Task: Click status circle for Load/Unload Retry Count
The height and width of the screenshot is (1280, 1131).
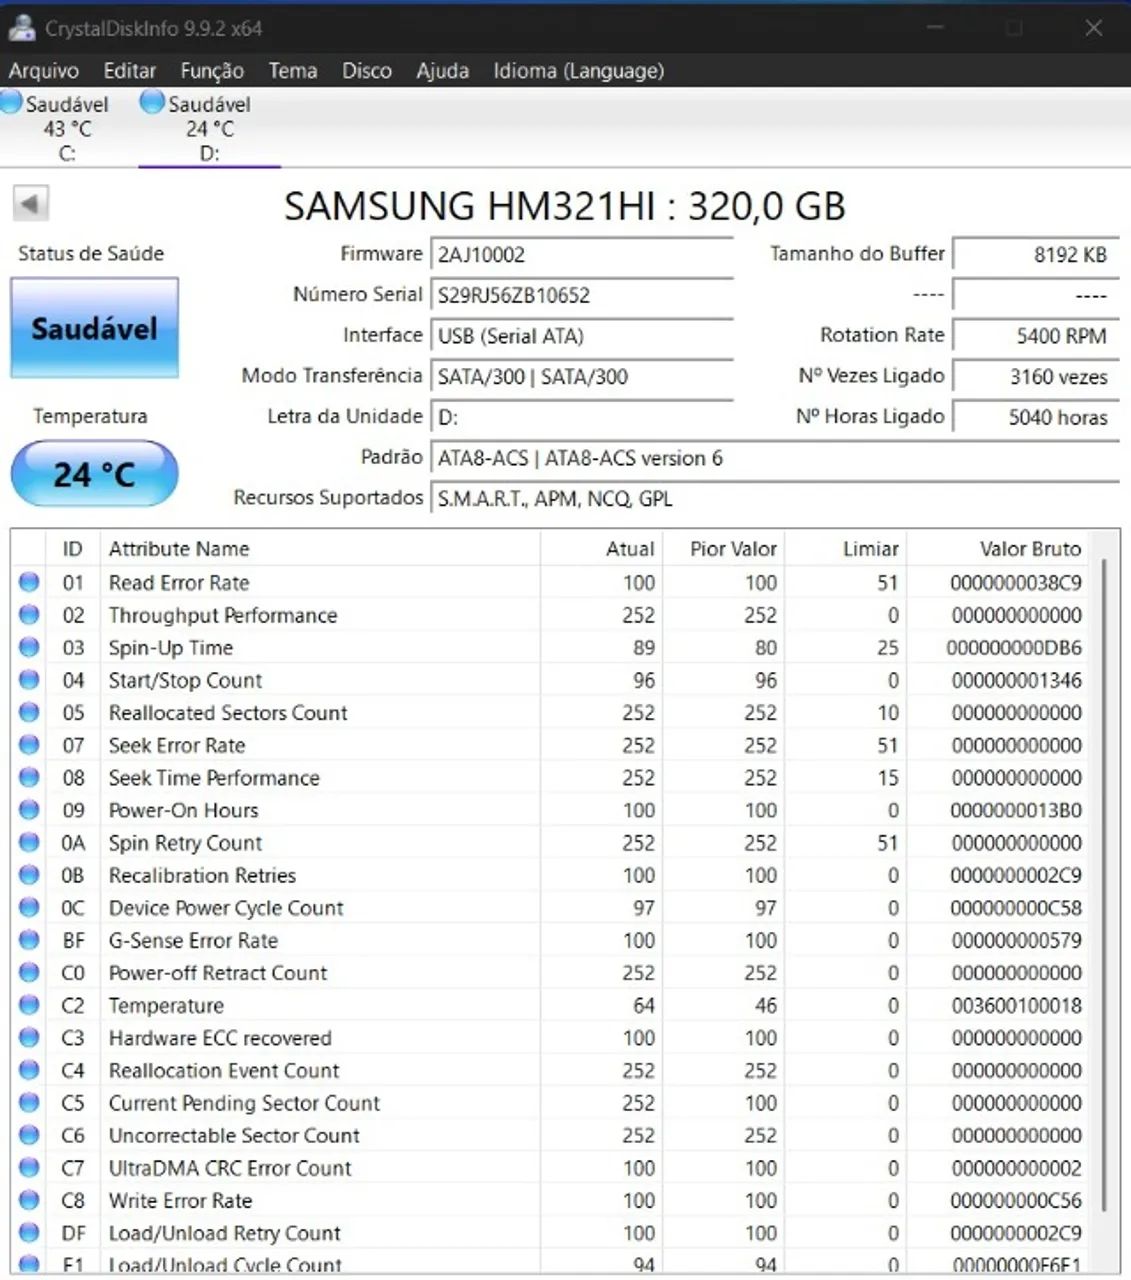Action: pyautogui.click(x=29, y=1232)
